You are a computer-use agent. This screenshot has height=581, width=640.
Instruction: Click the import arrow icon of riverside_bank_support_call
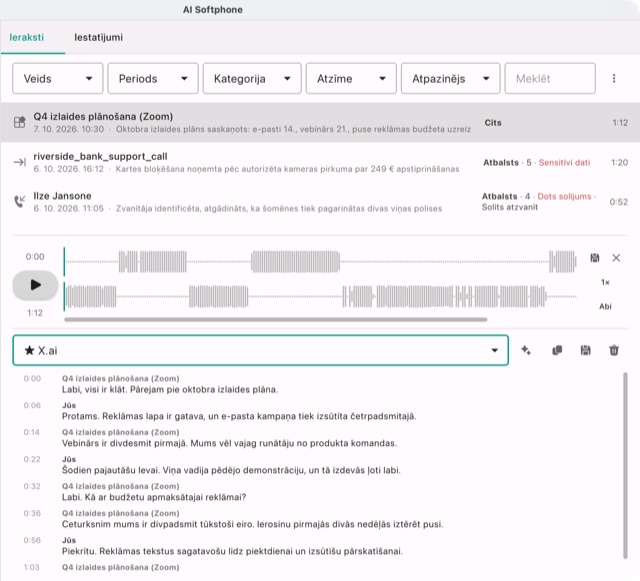coord(20,162)
